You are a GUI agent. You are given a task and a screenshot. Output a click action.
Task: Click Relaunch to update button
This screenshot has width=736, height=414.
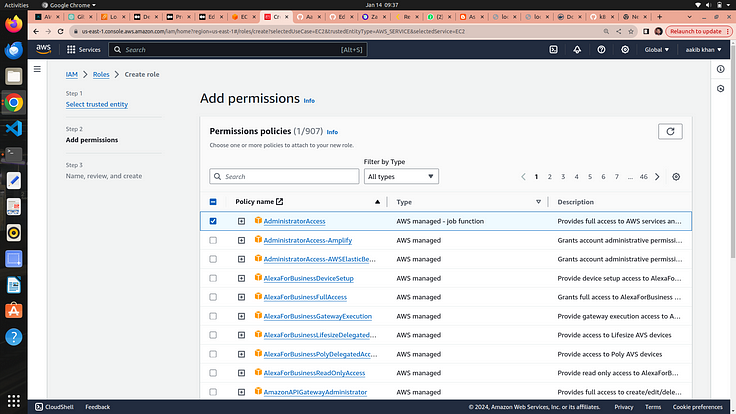point(698,31)
